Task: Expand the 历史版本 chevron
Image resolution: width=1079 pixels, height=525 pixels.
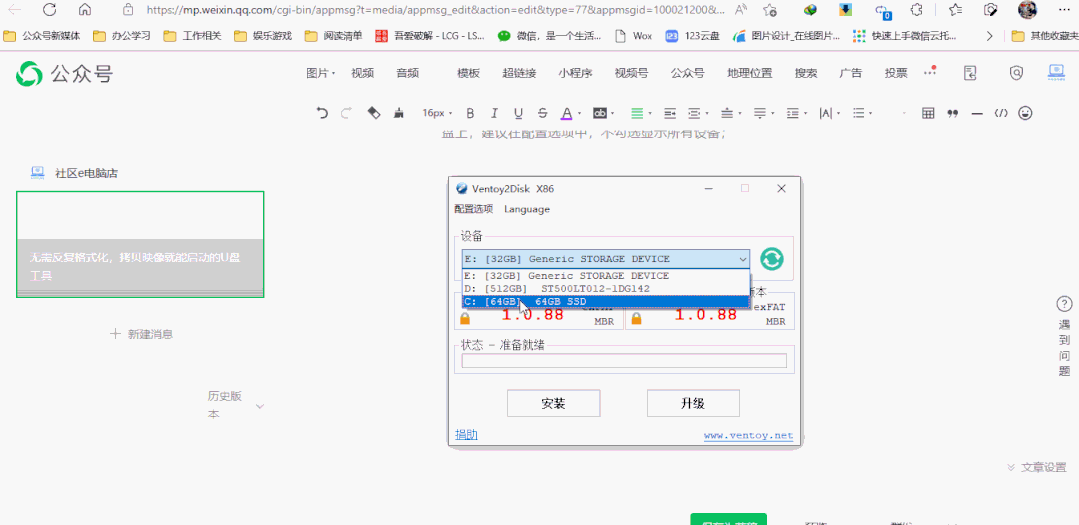Action: click(x=260, y=407)
